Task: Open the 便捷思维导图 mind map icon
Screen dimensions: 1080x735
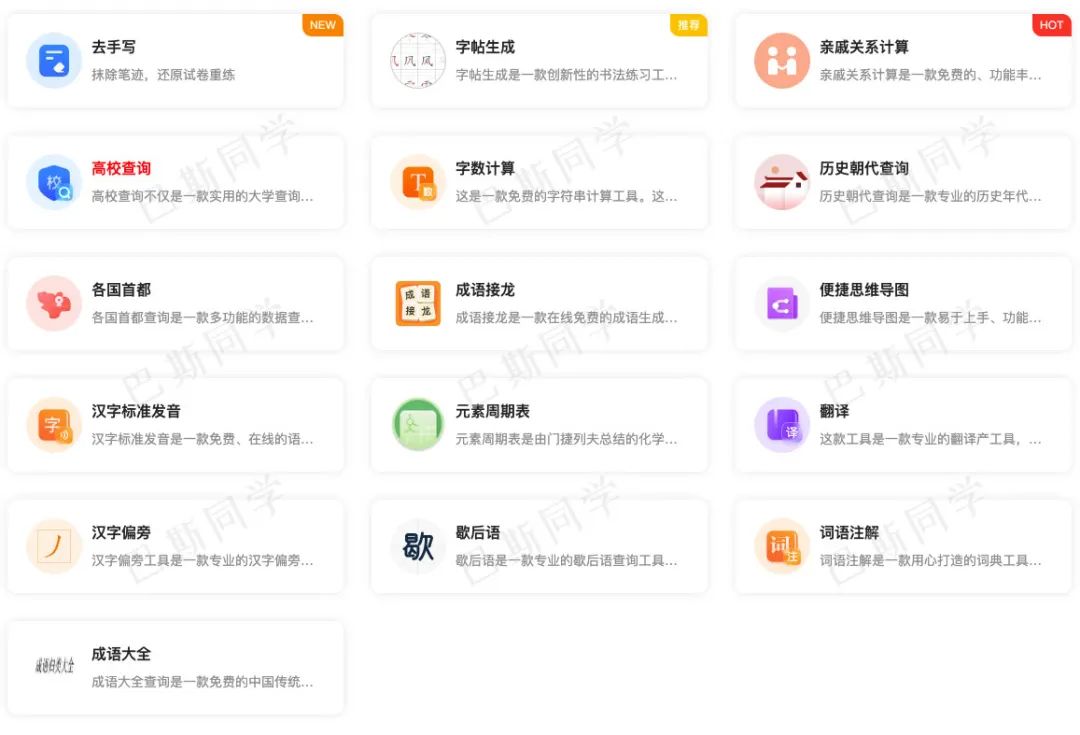Action: [781, 304]
